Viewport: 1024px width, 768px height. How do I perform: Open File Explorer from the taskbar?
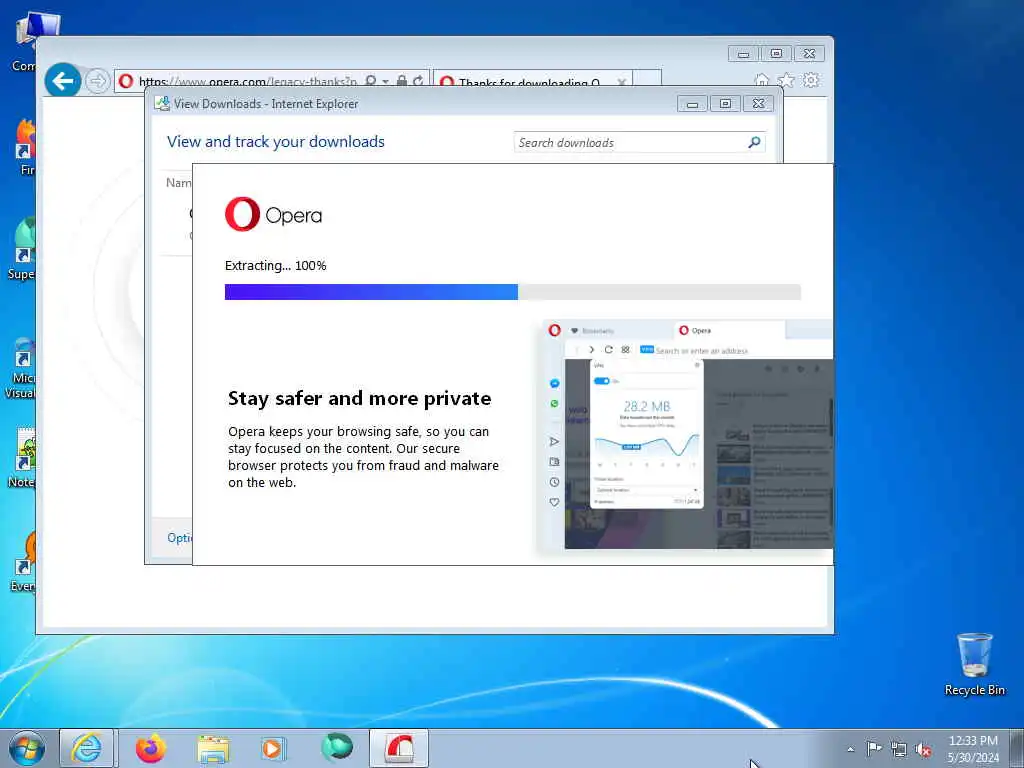[214, 749]
